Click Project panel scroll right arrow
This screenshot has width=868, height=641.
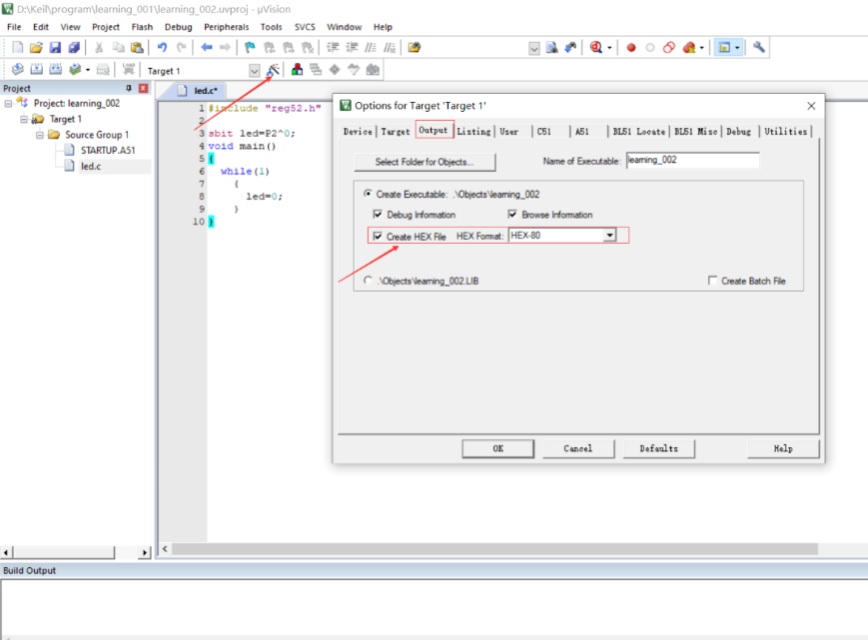[x=144, y=552]
